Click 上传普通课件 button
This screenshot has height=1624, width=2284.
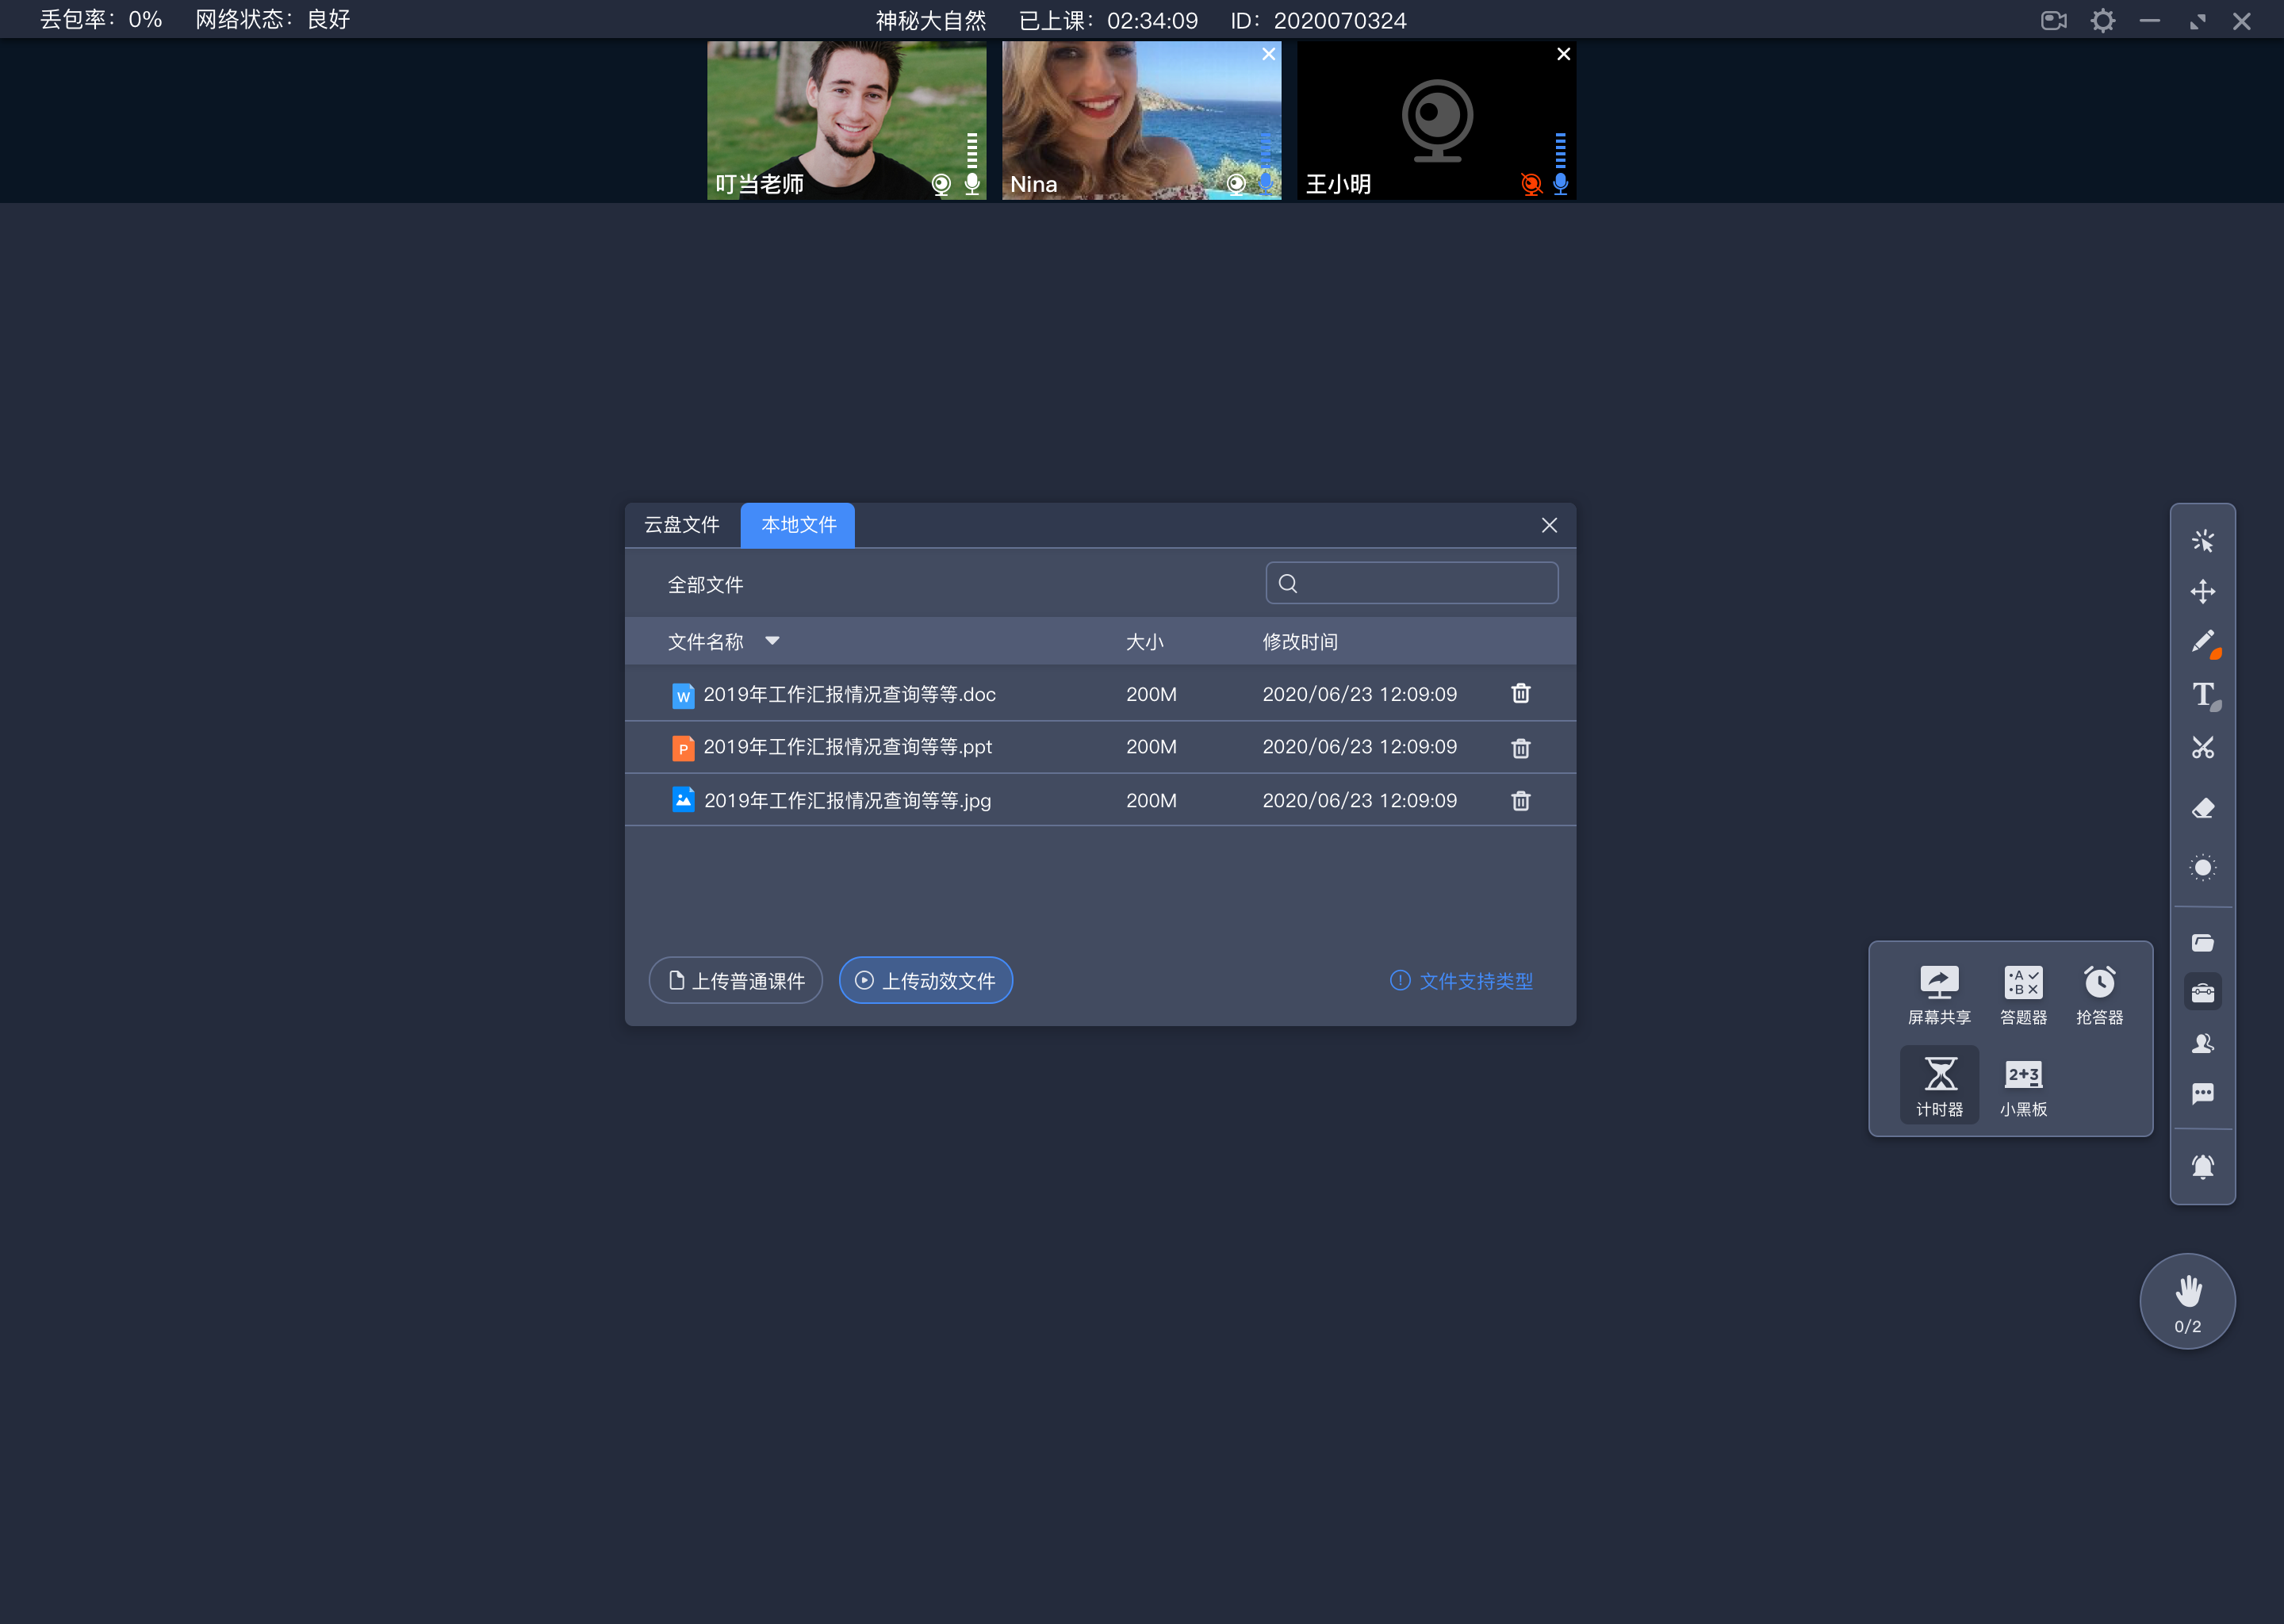[x=734, y=981]
